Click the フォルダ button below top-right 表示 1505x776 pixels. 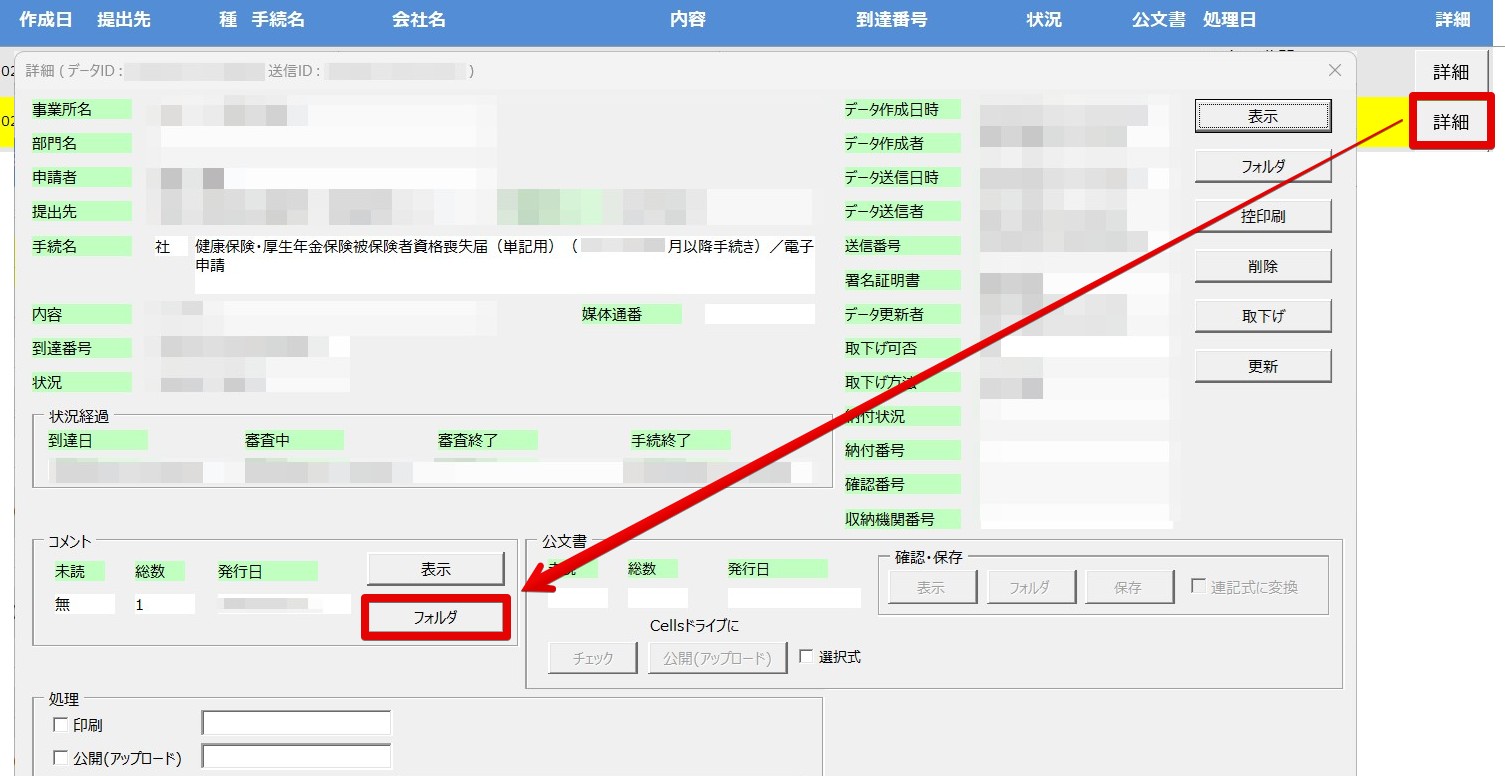coord(1263,166)
